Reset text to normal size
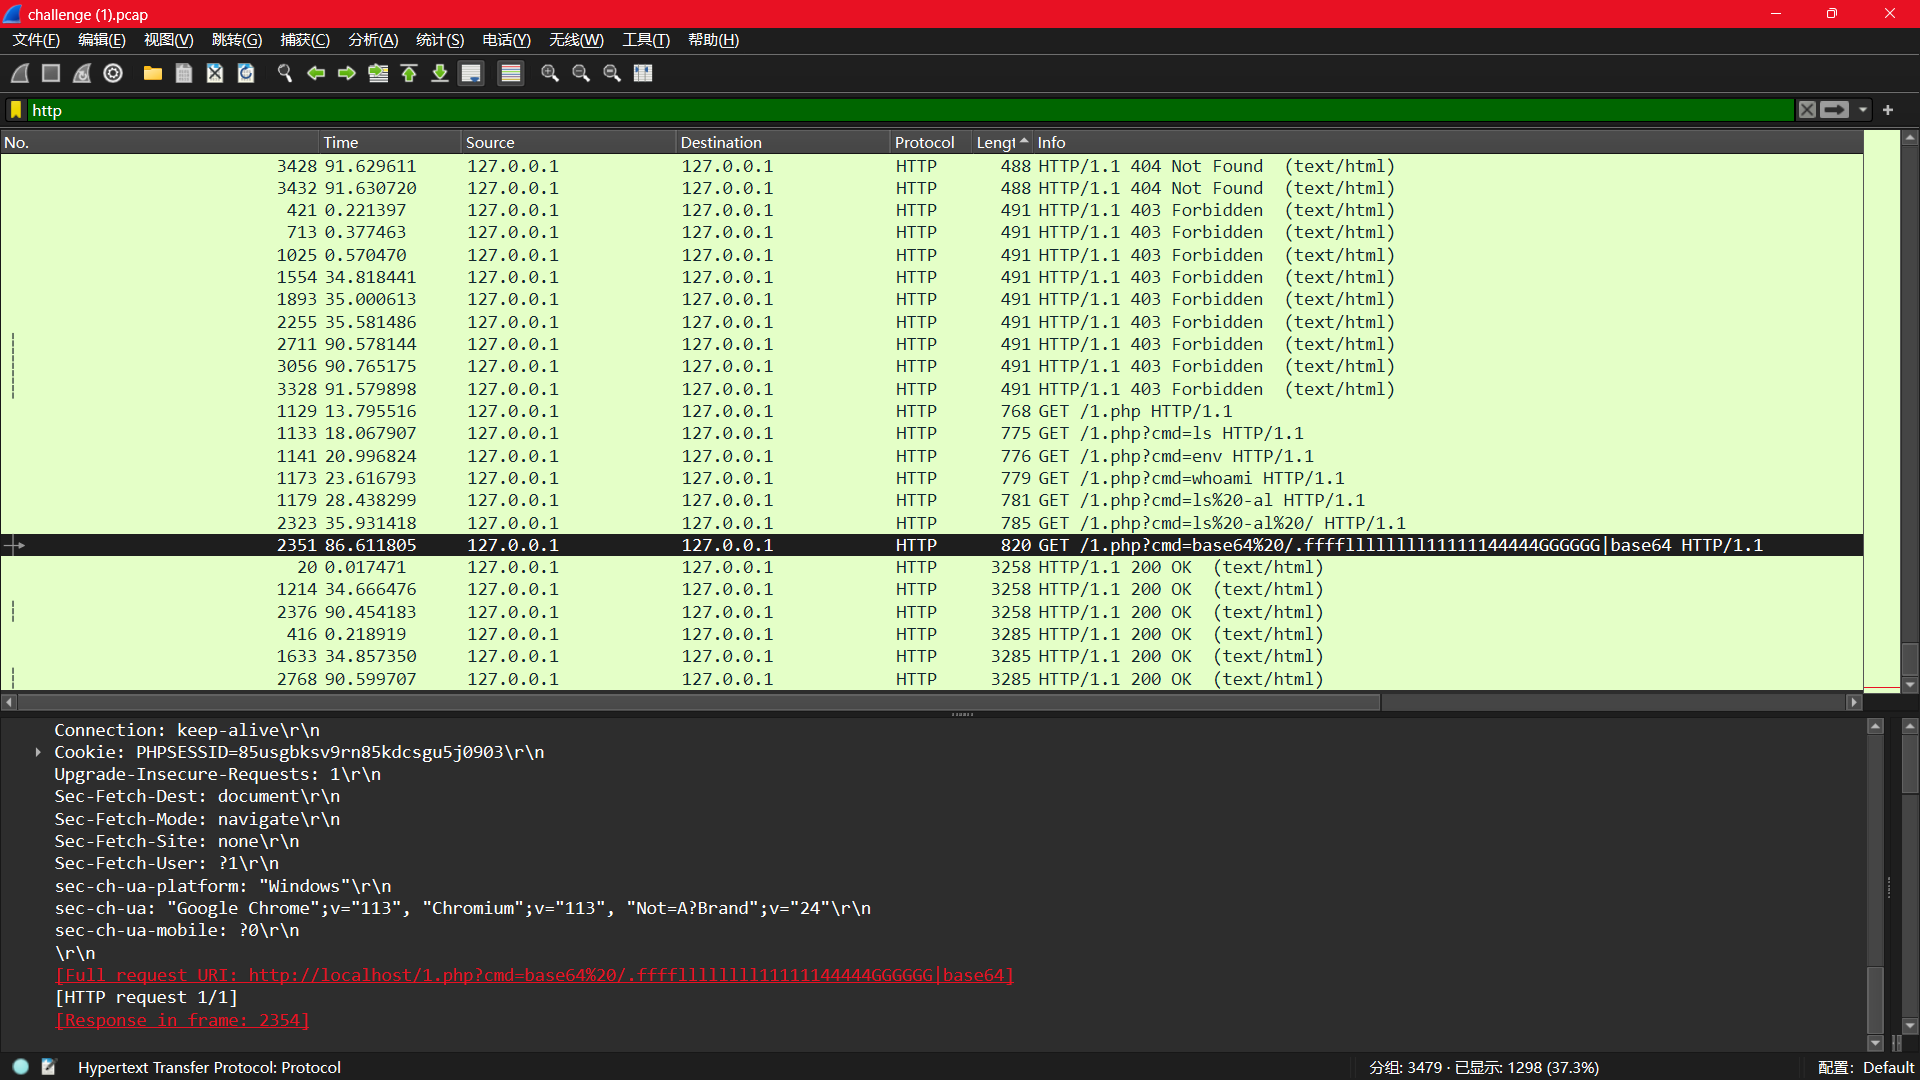Image resolution: width=1920 pixels, height=1080 pixels. point(612,73)
